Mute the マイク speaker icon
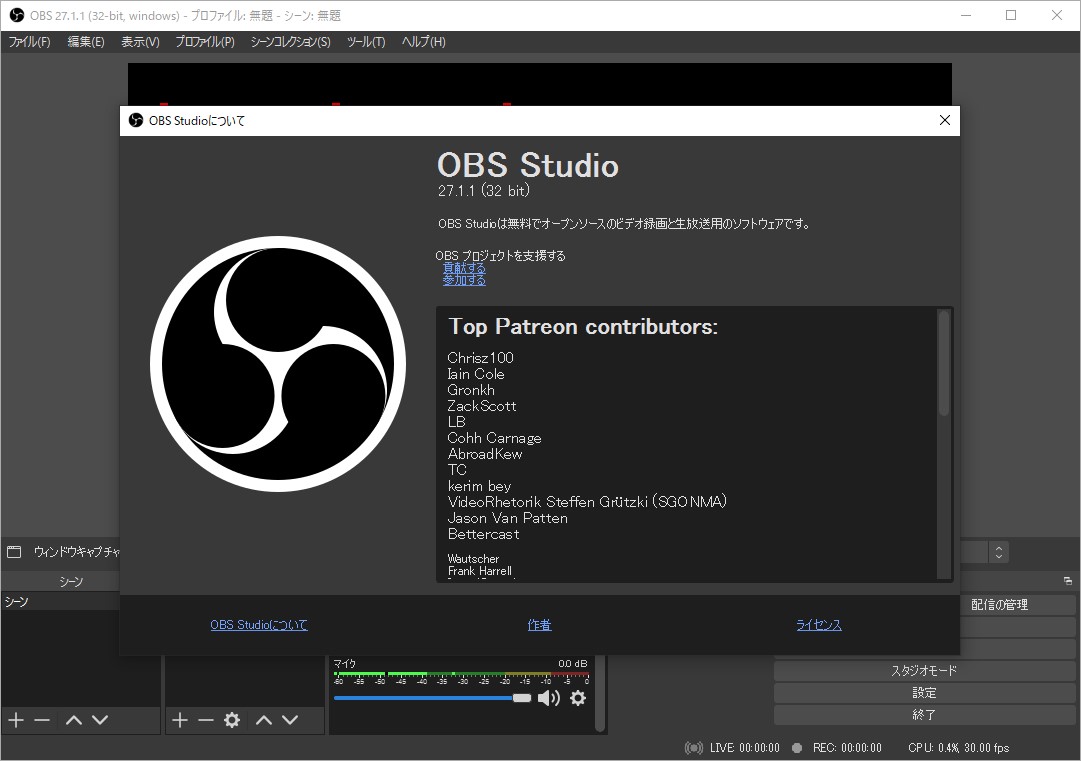Viewport: 1081px width, 761px height. [x=549, y=698]
